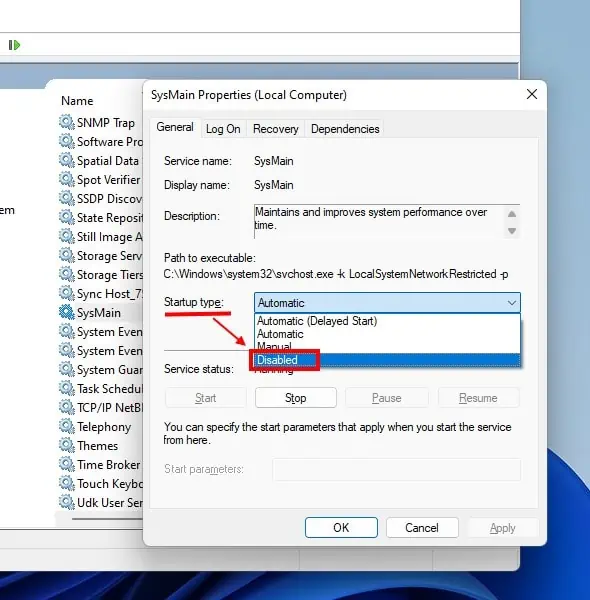
Task: Click the description scroll down arrow
Action: pos(512,231)
